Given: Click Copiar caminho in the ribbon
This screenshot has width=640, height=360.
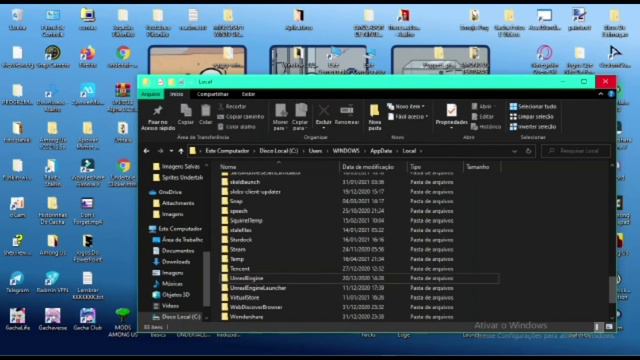Looking at the screenshot, I should click(240, 117).
